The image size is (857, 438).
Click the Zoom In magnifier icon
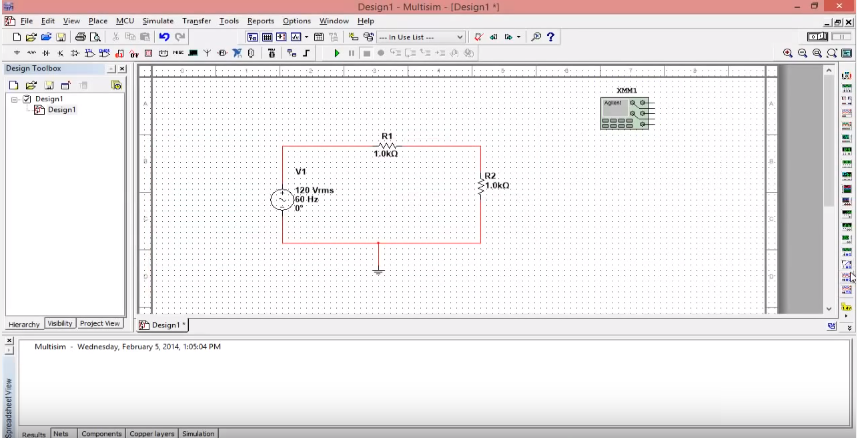(788, 53)
